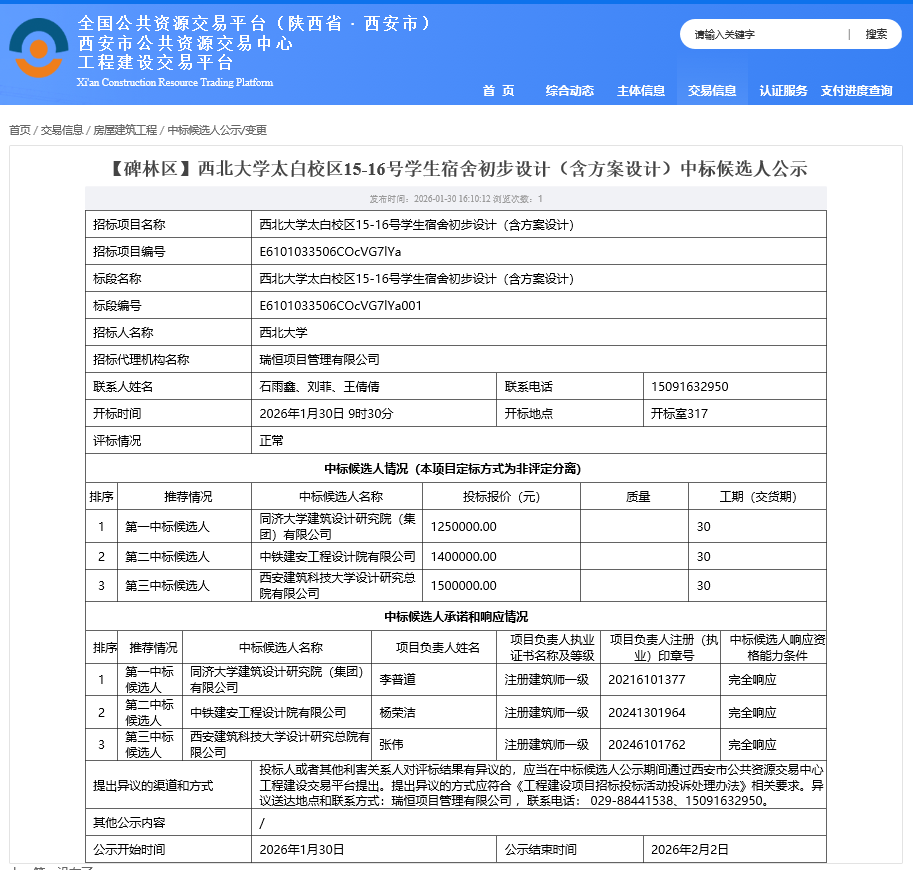The image size is (913, 870).
Task: Switch to the 综合动态 navigation tab
Action: (569, 91)
